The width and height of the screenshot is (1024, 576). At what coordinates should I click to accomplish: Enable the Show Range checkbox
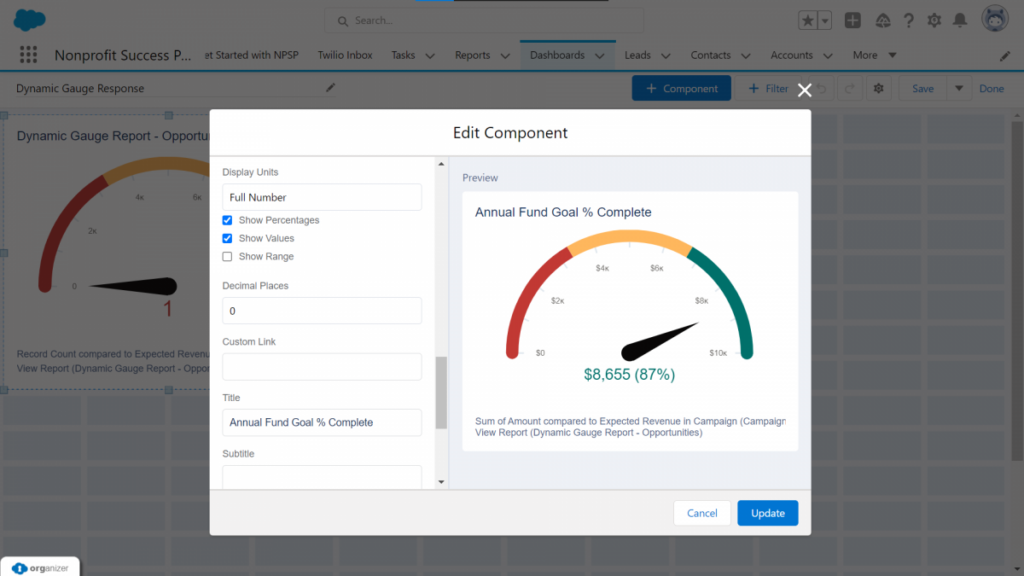pyautogui.click(x=227, y=256)
